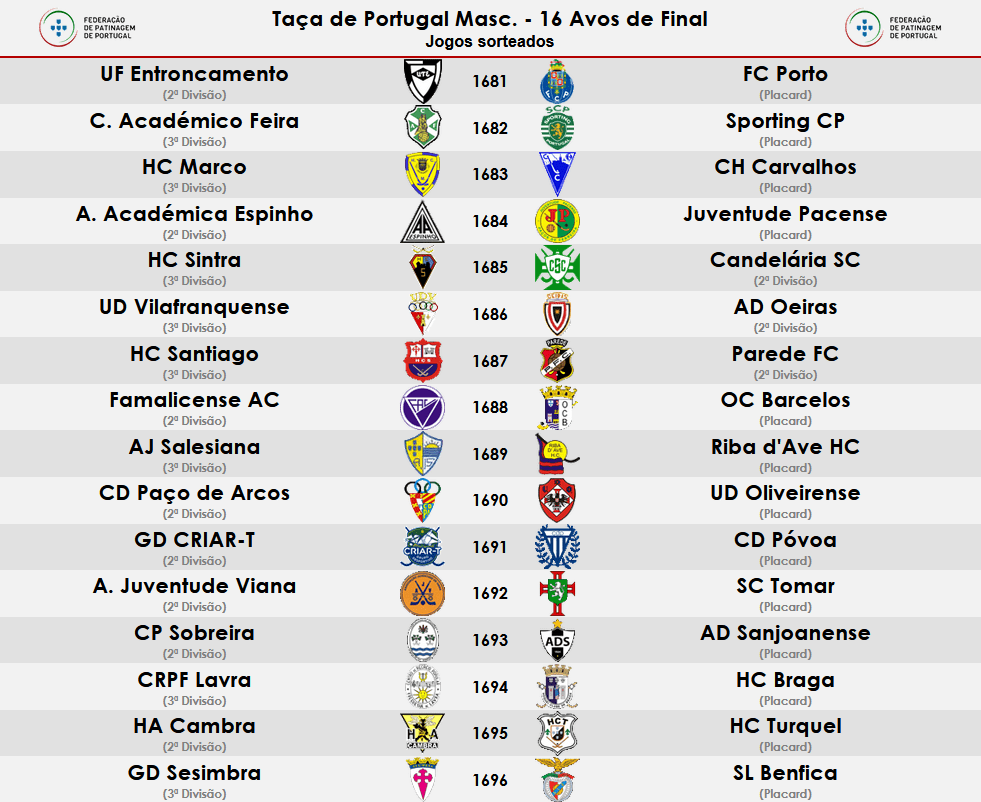981x802 pixels.
Task: Click the Juventude Pacense round crest
Action: (557, 221)
